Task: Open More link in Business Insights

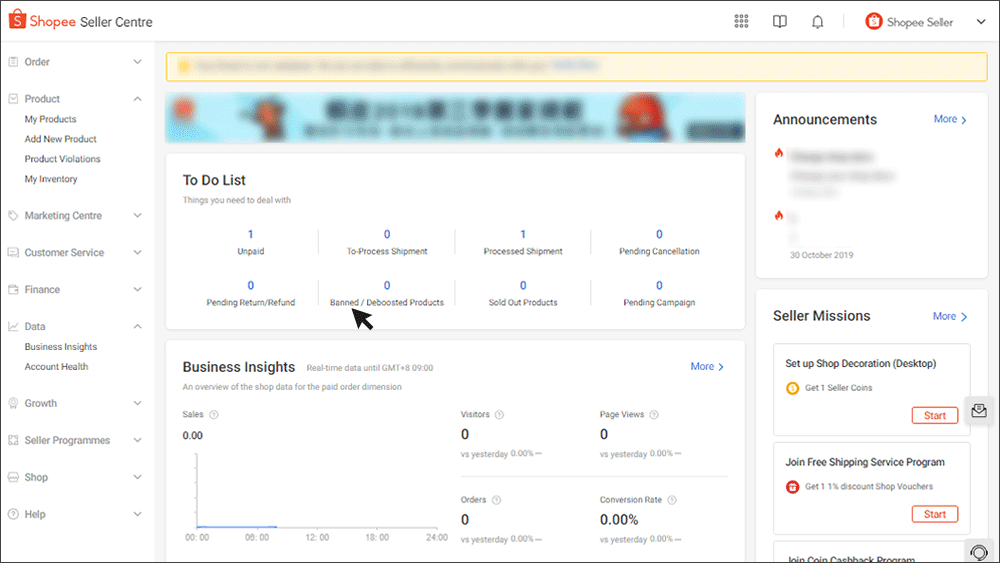Action: click(x=707, y=367)
